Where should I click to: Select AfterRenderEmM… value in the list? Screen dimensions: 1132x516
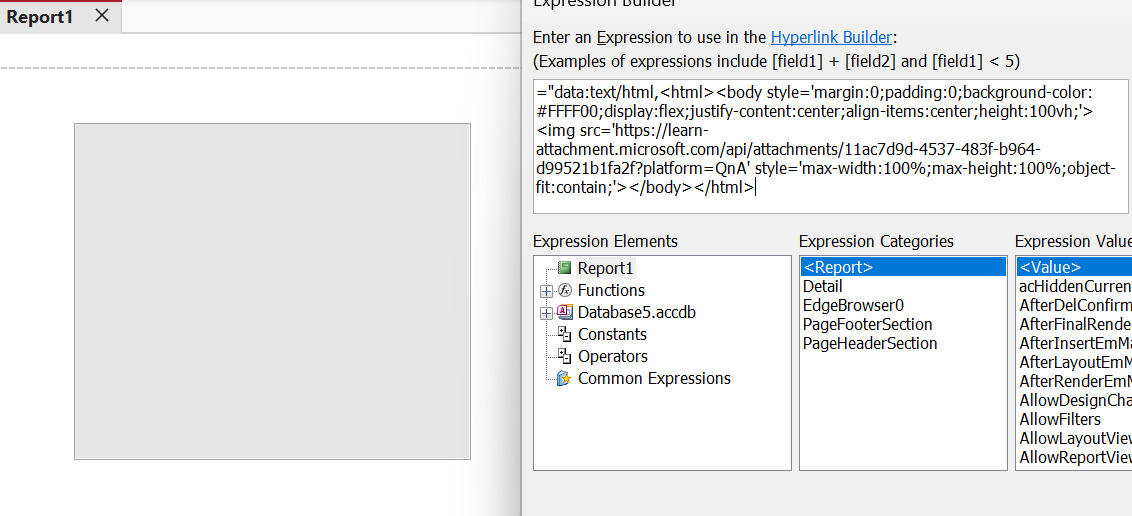pos(1075,382)
